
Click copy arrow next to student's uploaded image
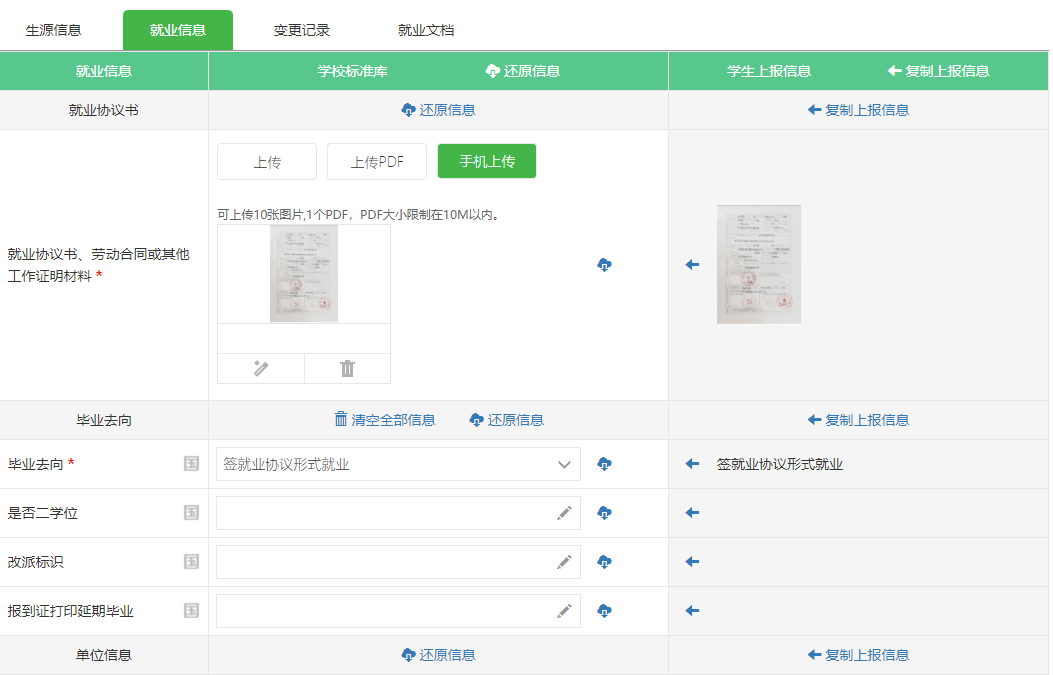[692, 265]
